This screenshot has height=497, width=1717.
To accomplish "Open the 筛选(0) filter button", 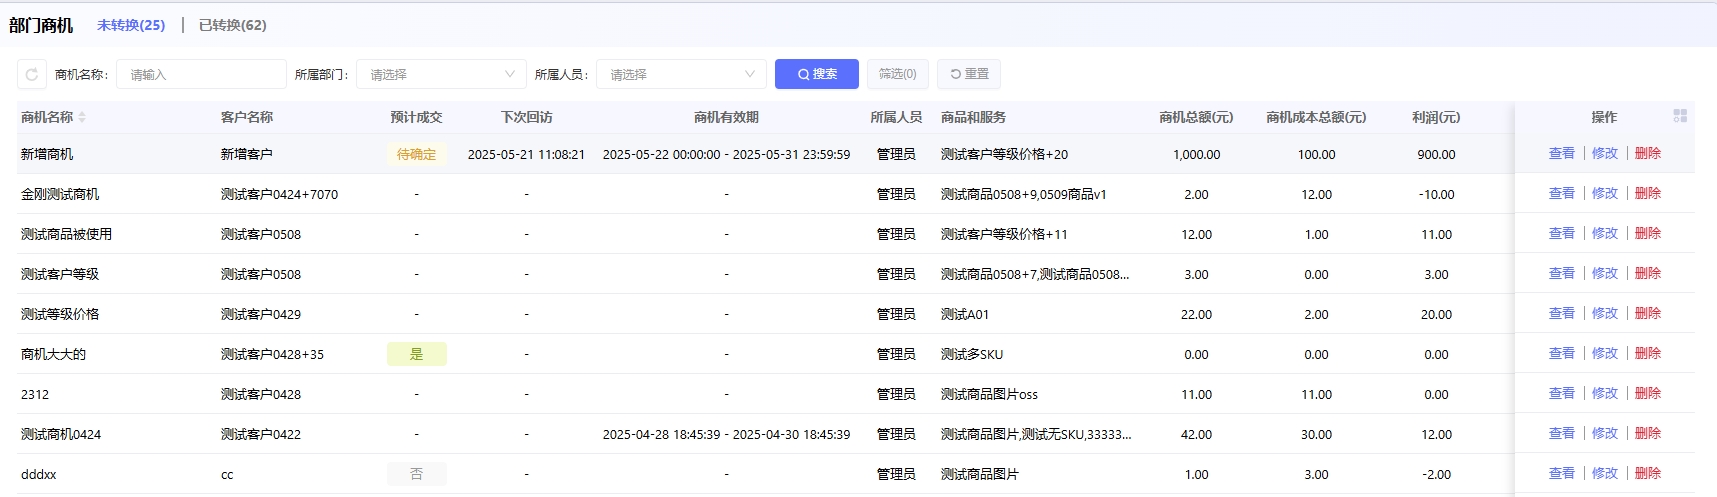I will point(897,74).
